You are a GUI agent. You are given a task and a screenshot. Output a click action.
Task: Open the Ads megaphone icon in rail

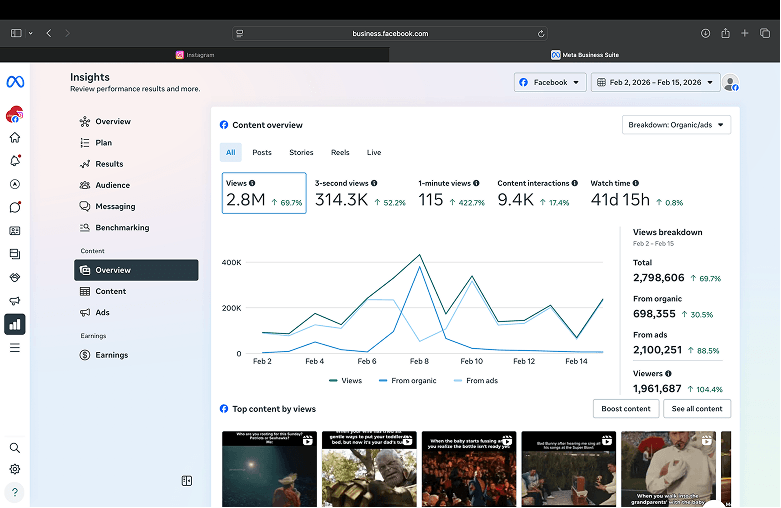(15, 301)
